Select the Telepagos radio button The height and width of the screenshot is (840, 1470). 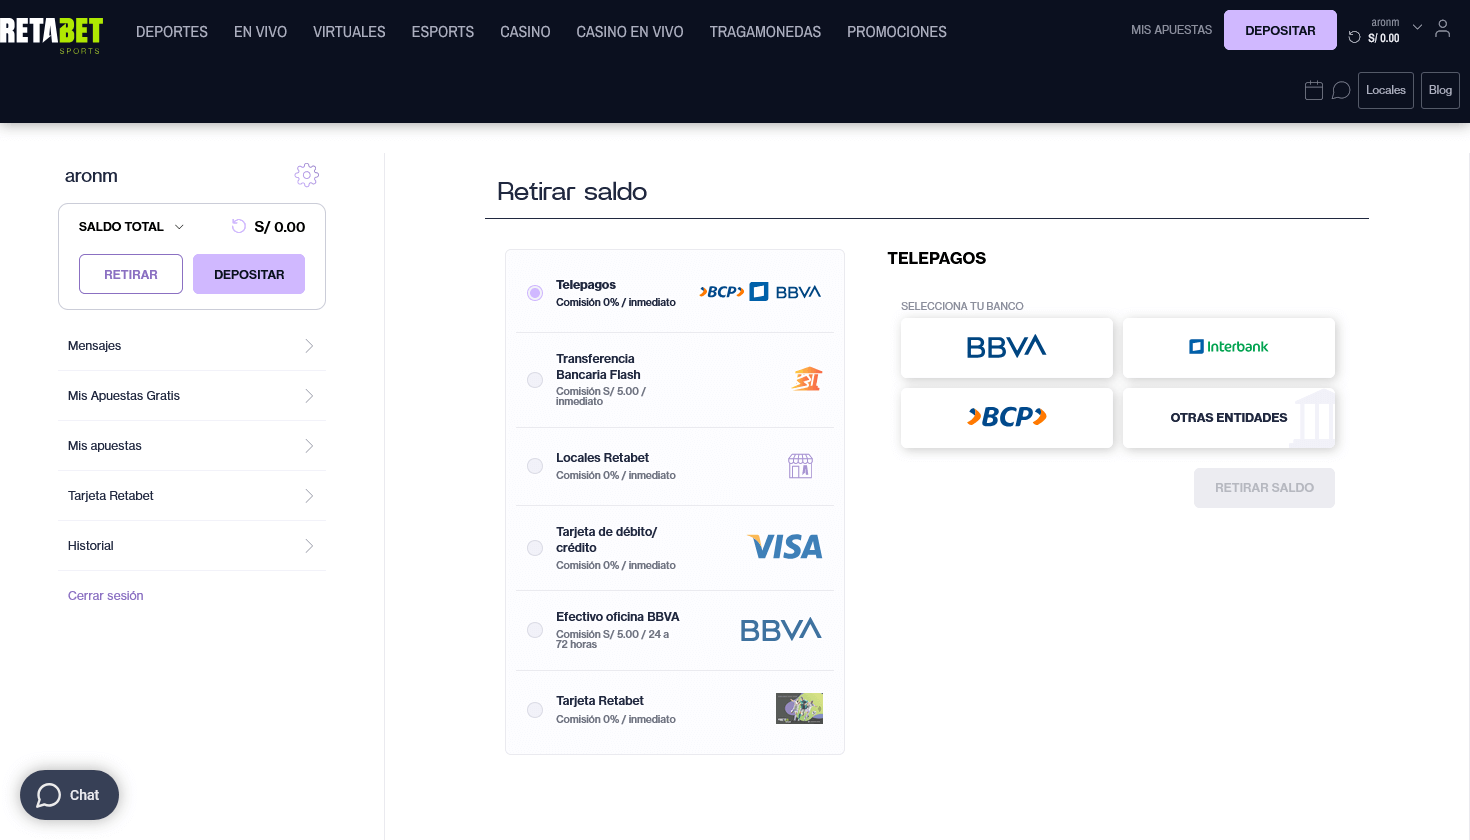pyautogui.click(x=535, y=293)
